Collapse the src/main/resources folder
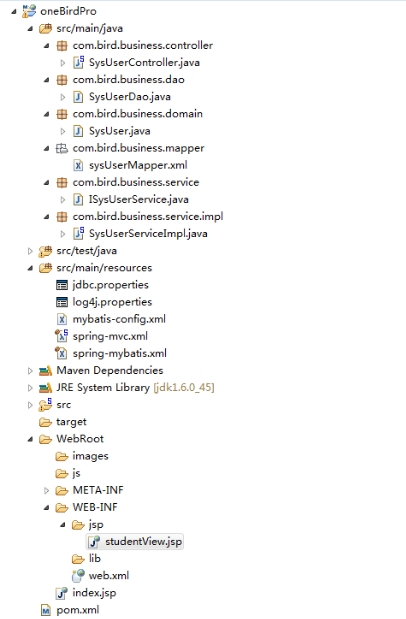 pyautogui.click(x=30, y=268)
